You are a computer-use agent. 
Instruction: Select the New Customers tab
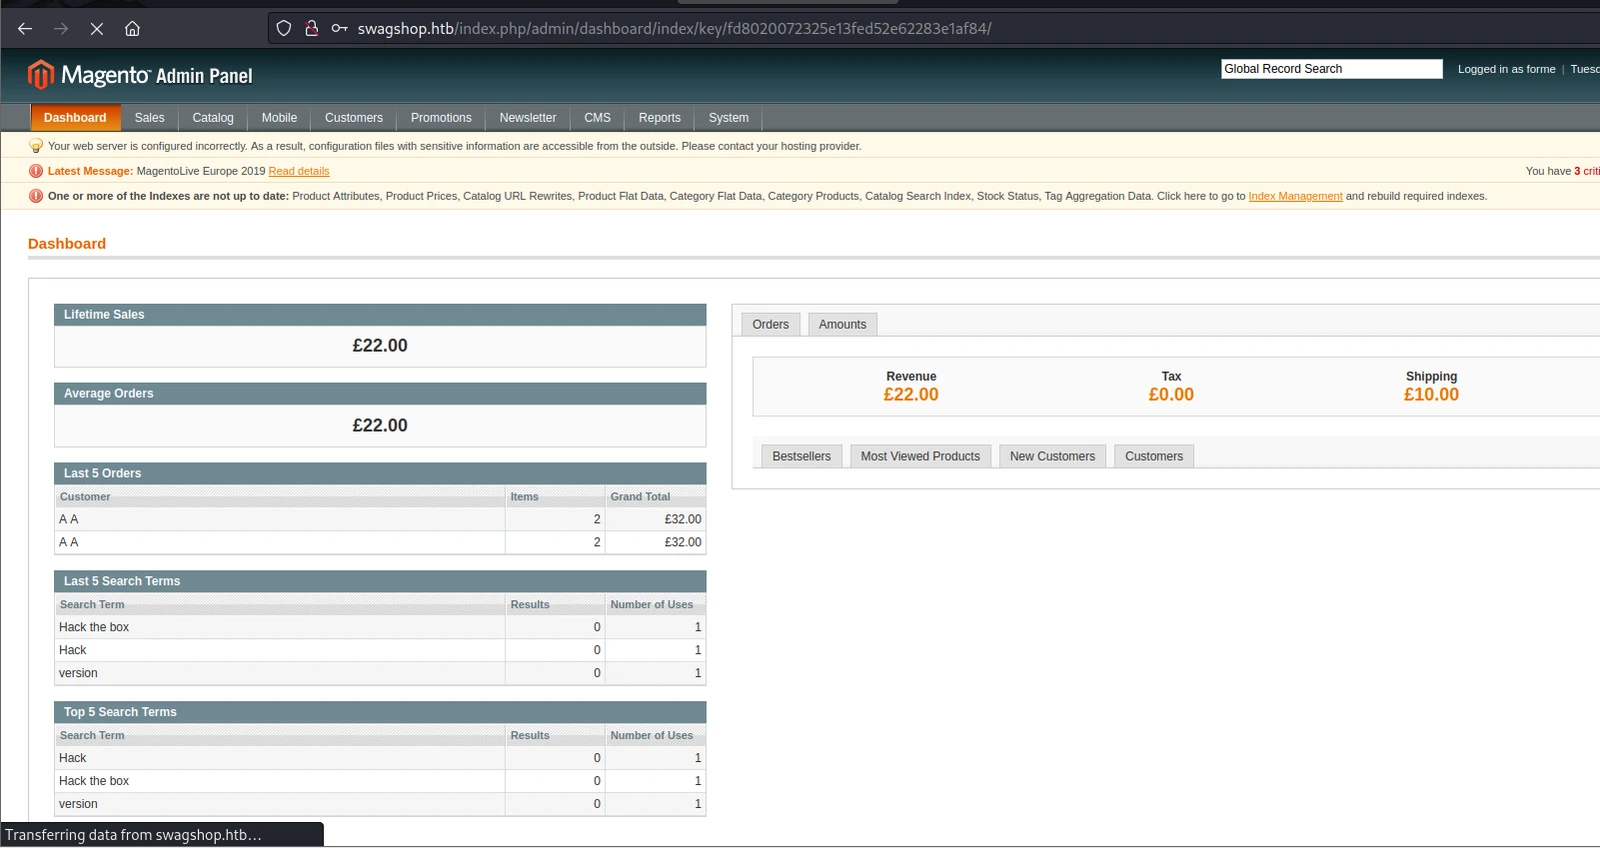click(x=1053, y=456)
